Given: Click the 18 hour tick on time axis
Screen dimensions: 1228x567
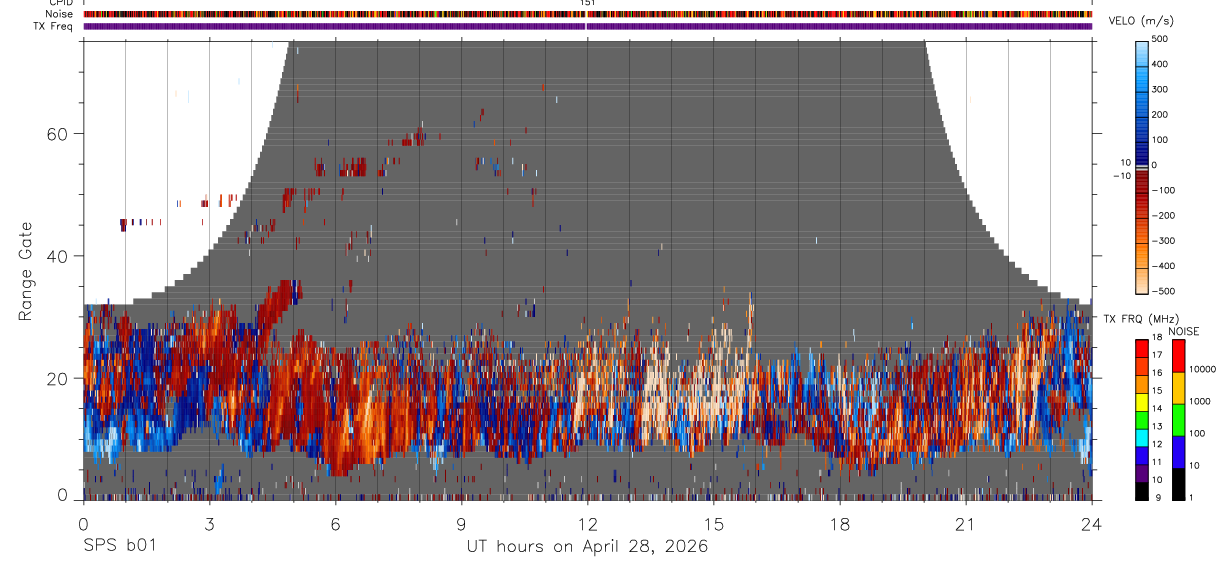Looking at the screenshot, I should coord(839,523).
